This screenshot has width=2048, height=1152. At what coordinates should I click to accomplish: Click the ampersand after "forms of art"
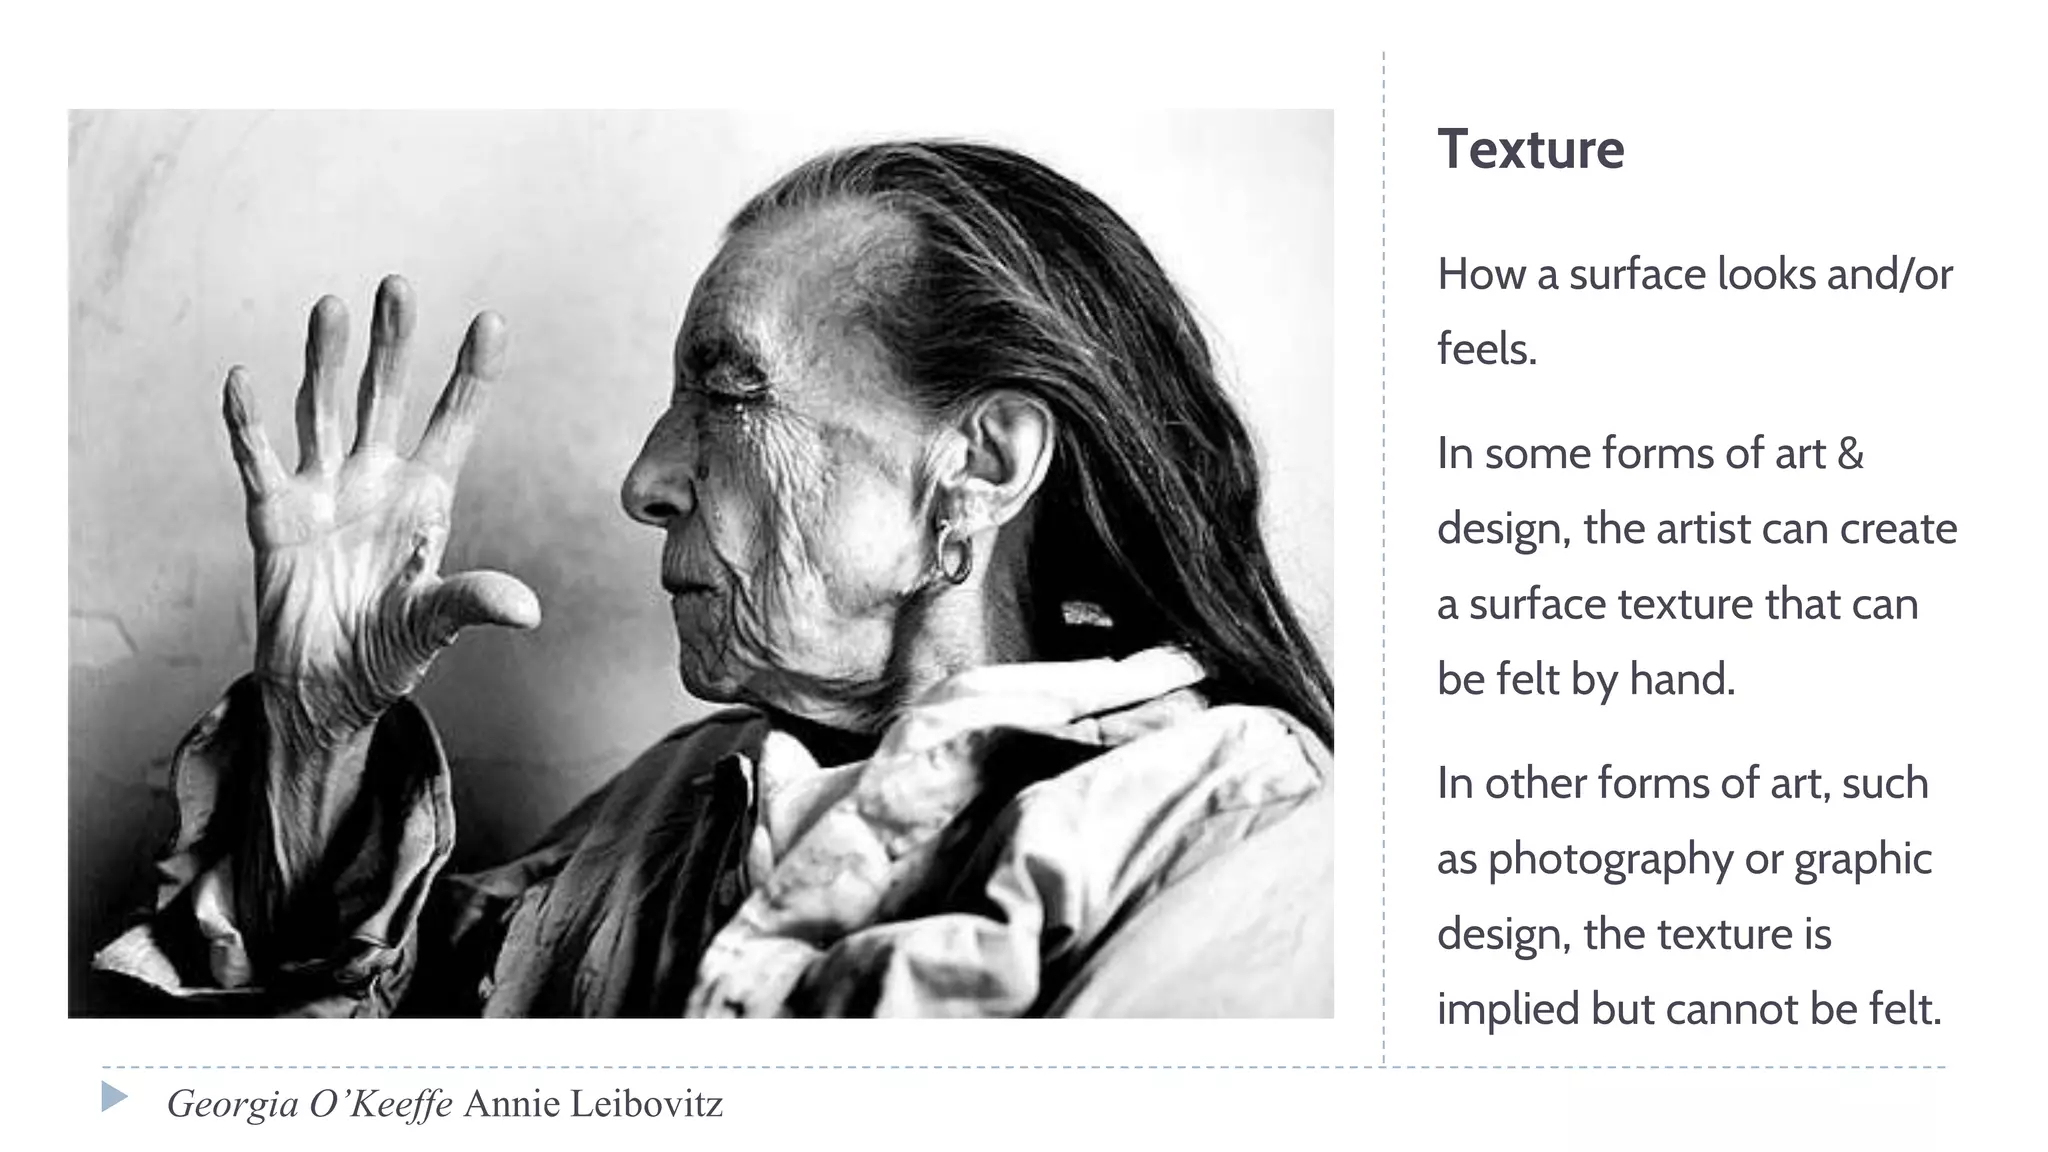pos(1850,453)
